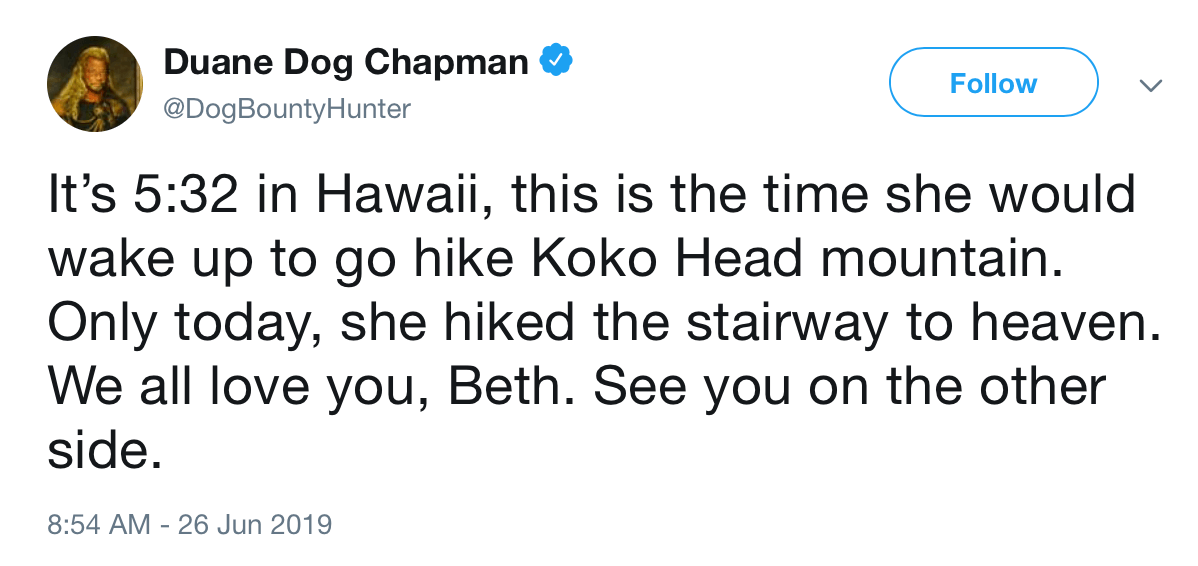
Task: Click the word "Chapman" in the display name
Action: tap(447, 63)
